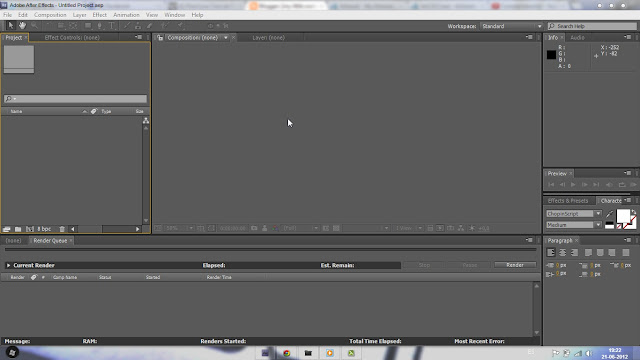Switch to Effect Controls (none) tab

coord(72,38)
